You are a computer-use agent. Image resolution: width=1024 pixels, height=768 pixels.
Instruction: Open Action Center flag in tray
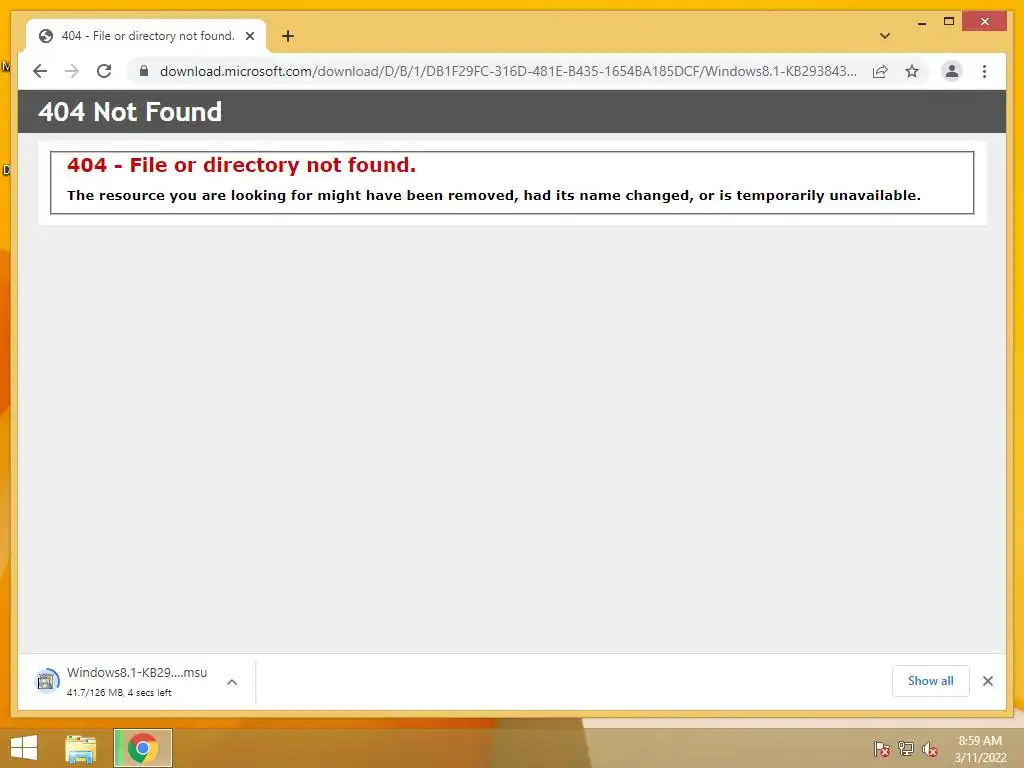(882, 749)
